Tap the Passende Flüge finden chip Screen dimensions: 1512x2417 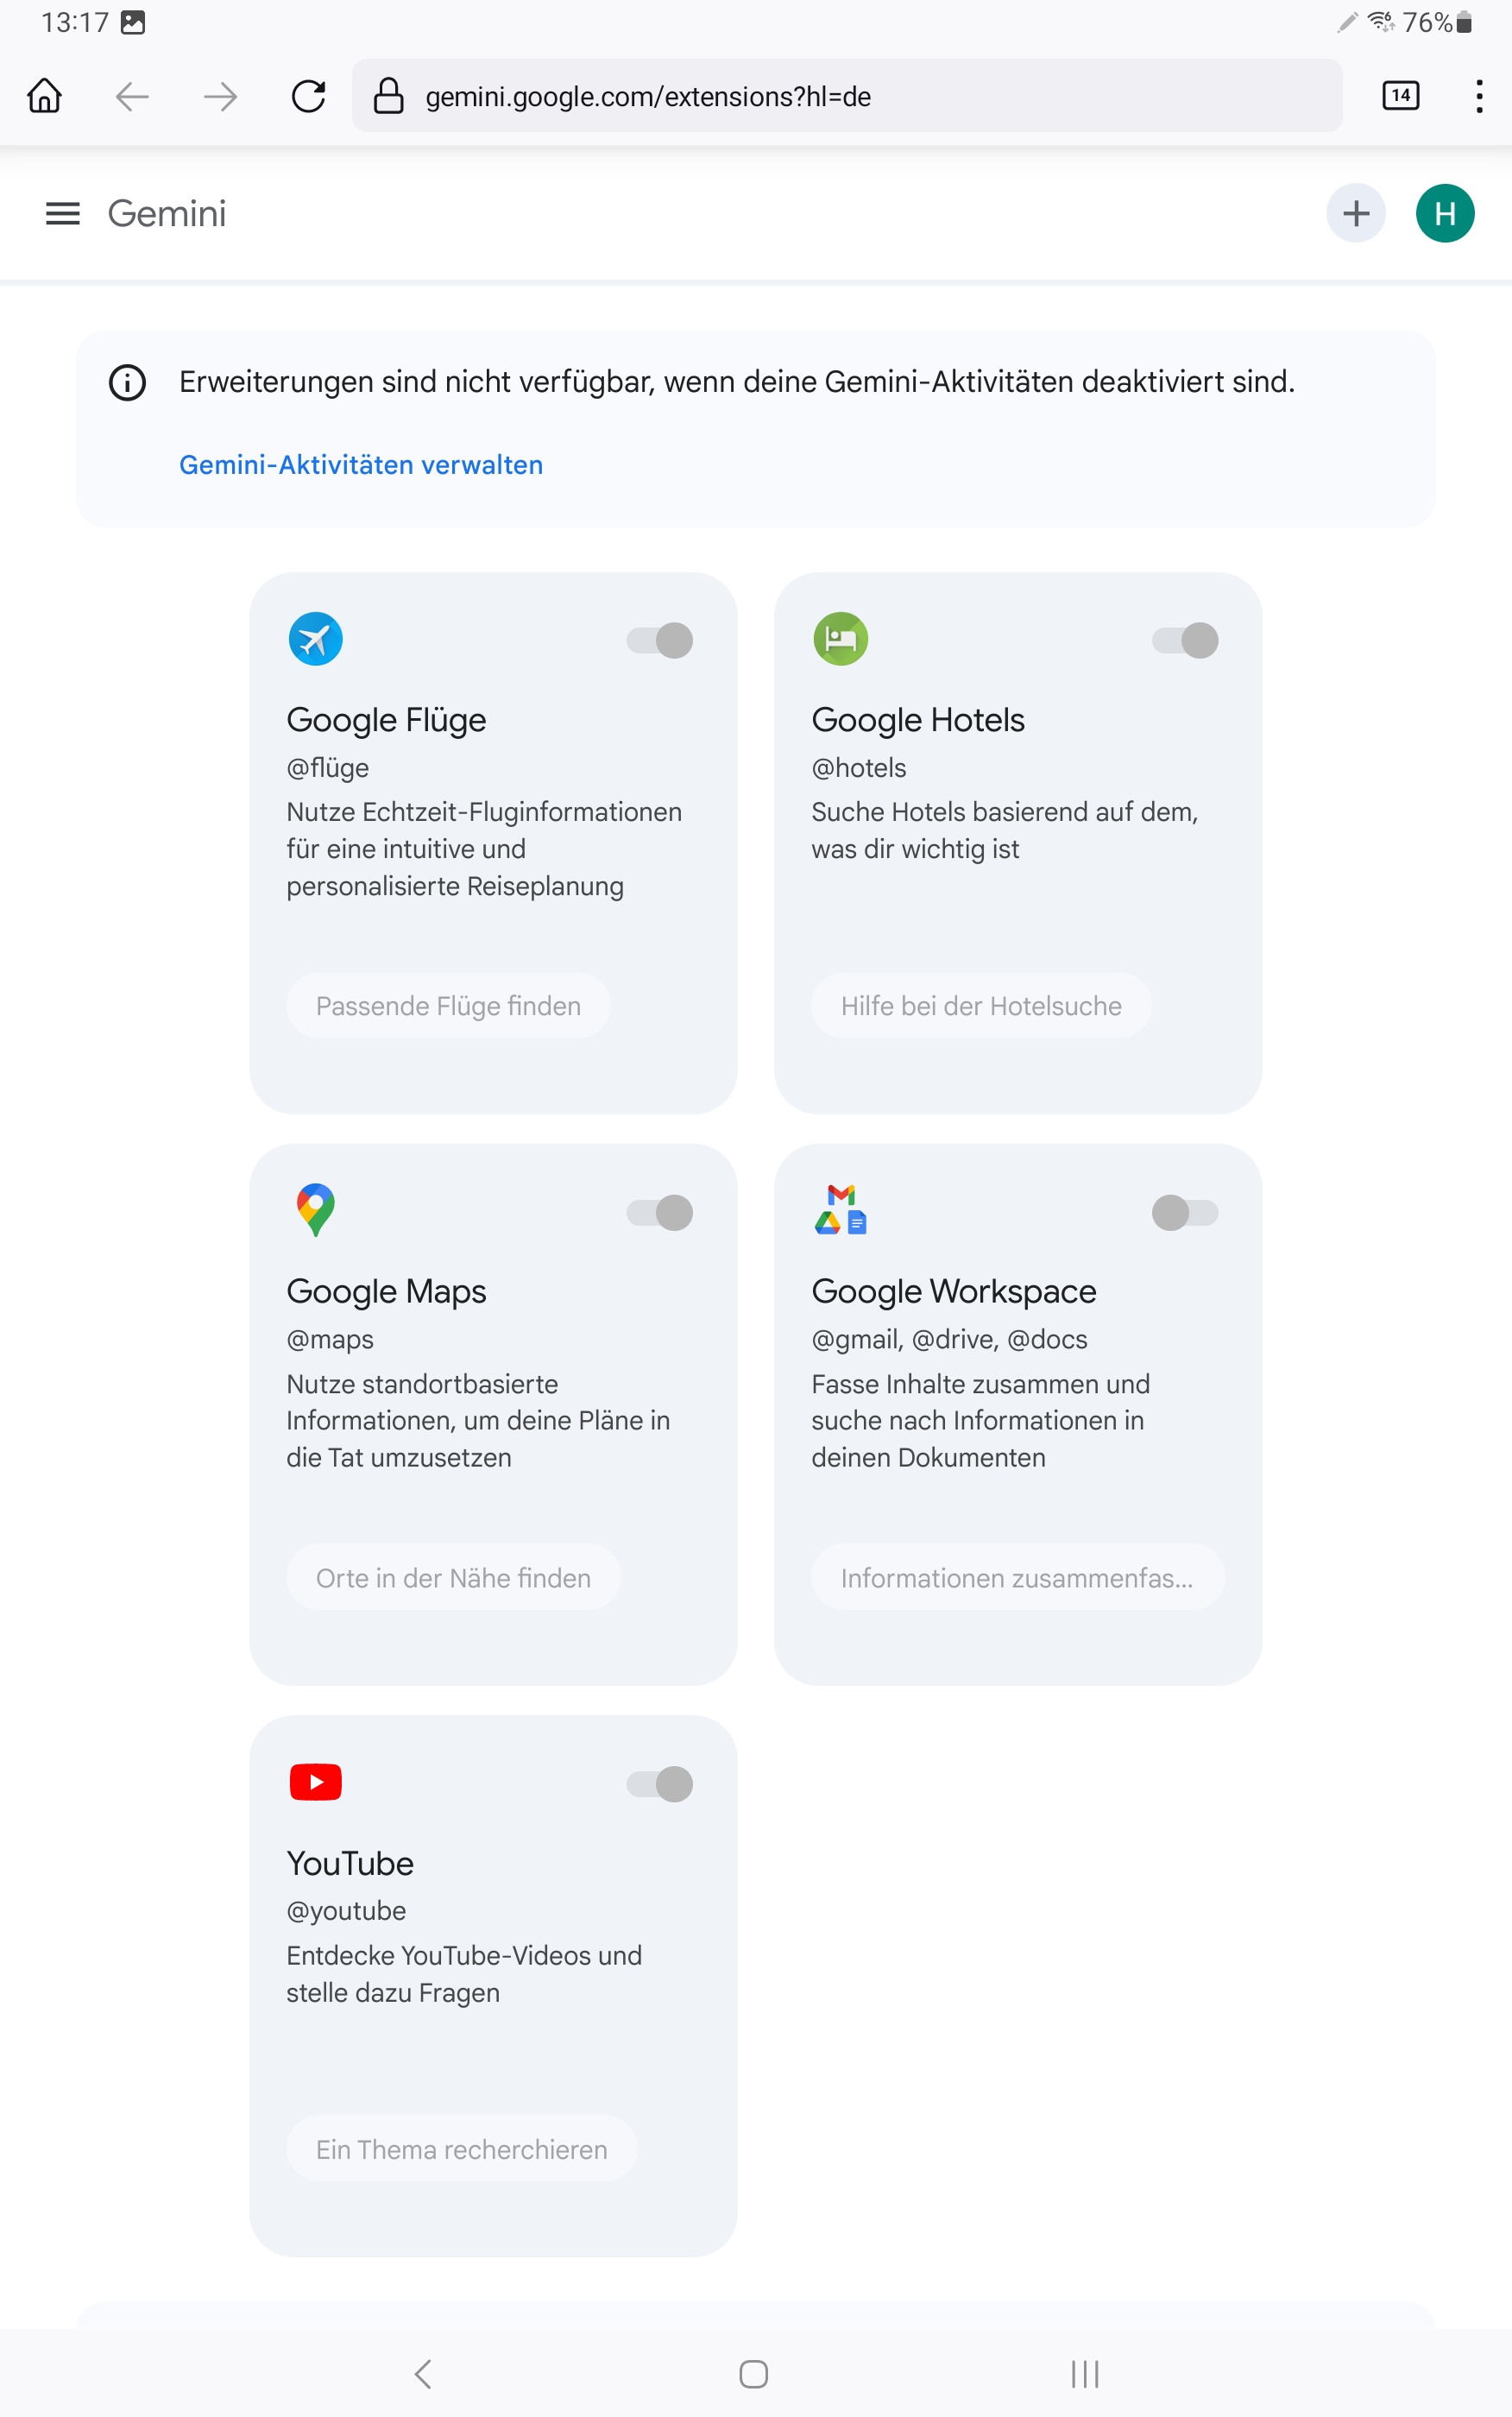click(448, 1006)
